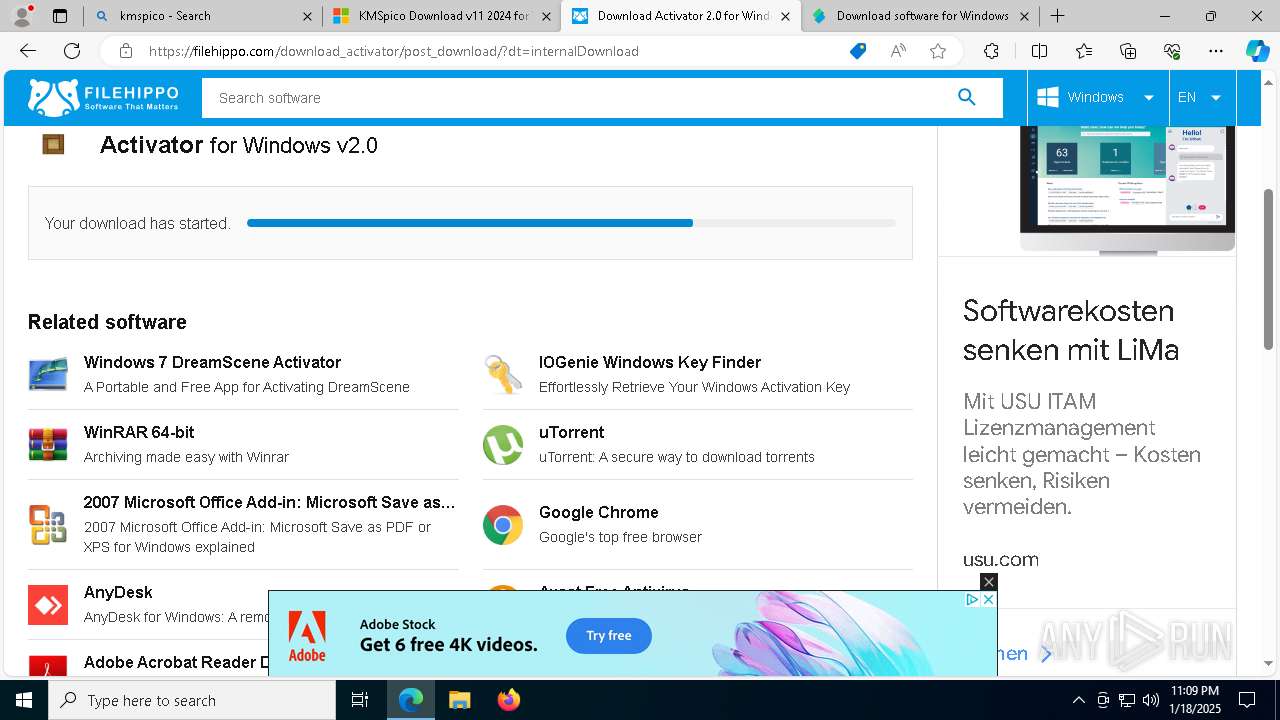Viewport: 1280px width, 720px height.
Task: Open the Google Chrome link
Action: [x=598, y=512]
